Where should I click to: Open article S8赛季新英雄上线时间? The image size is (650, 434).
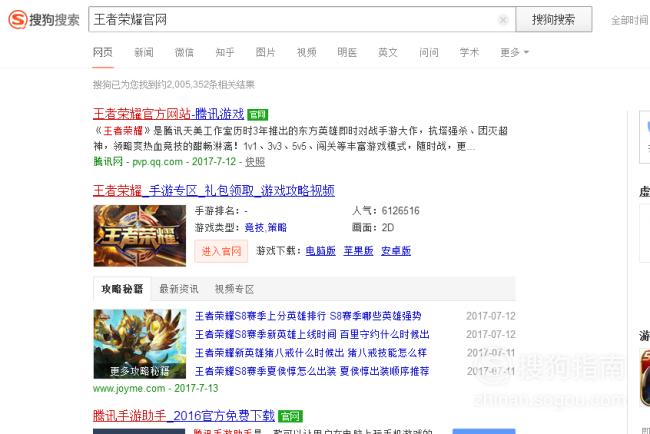click(312, 334)
